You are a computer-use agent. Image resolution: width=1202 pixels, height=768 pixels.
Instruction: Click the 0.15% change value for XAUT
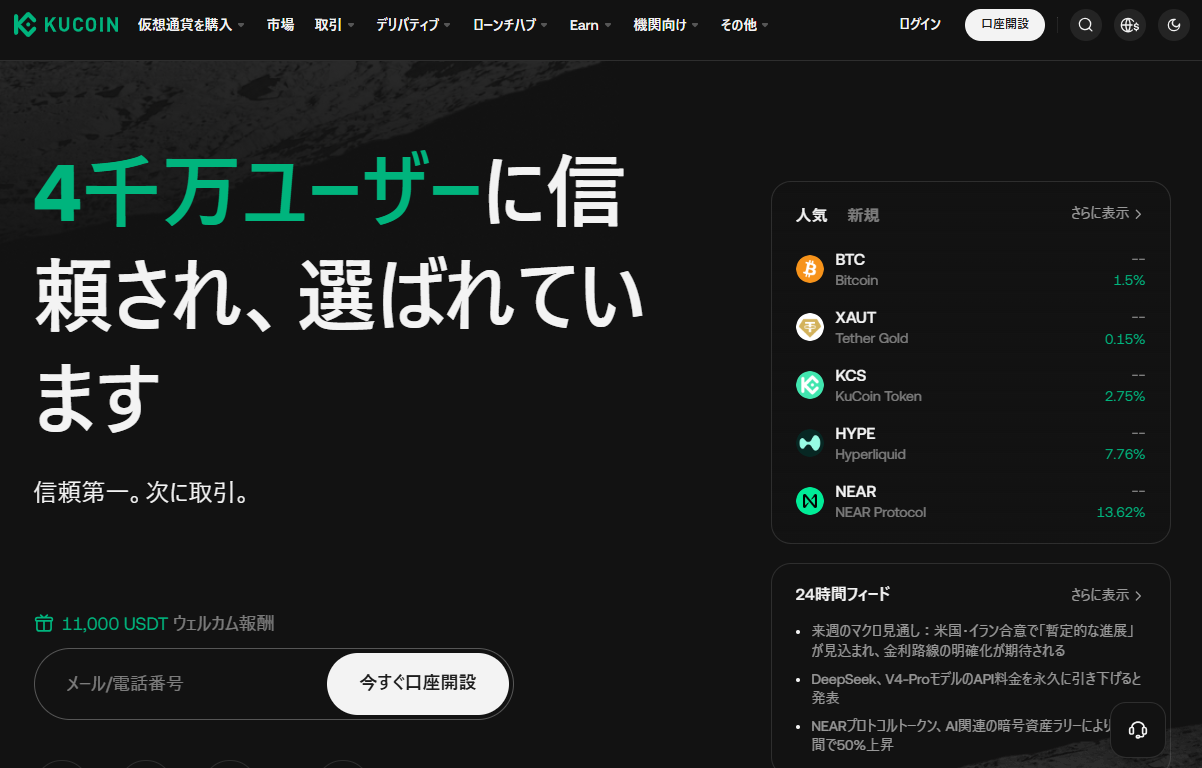pyautogui.click(x=1125, y=338)
